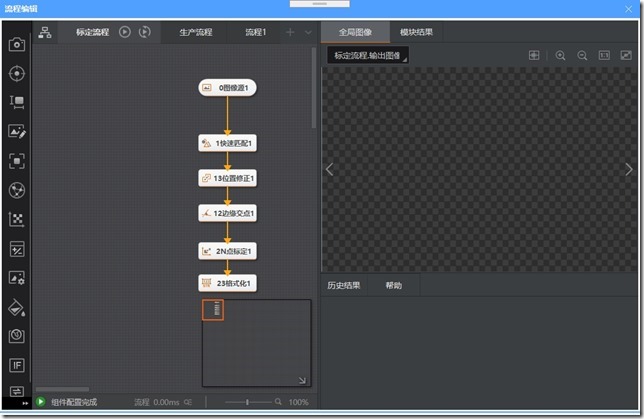Open the 标定流程.输出图像 dropdown

tap(368, 55)
